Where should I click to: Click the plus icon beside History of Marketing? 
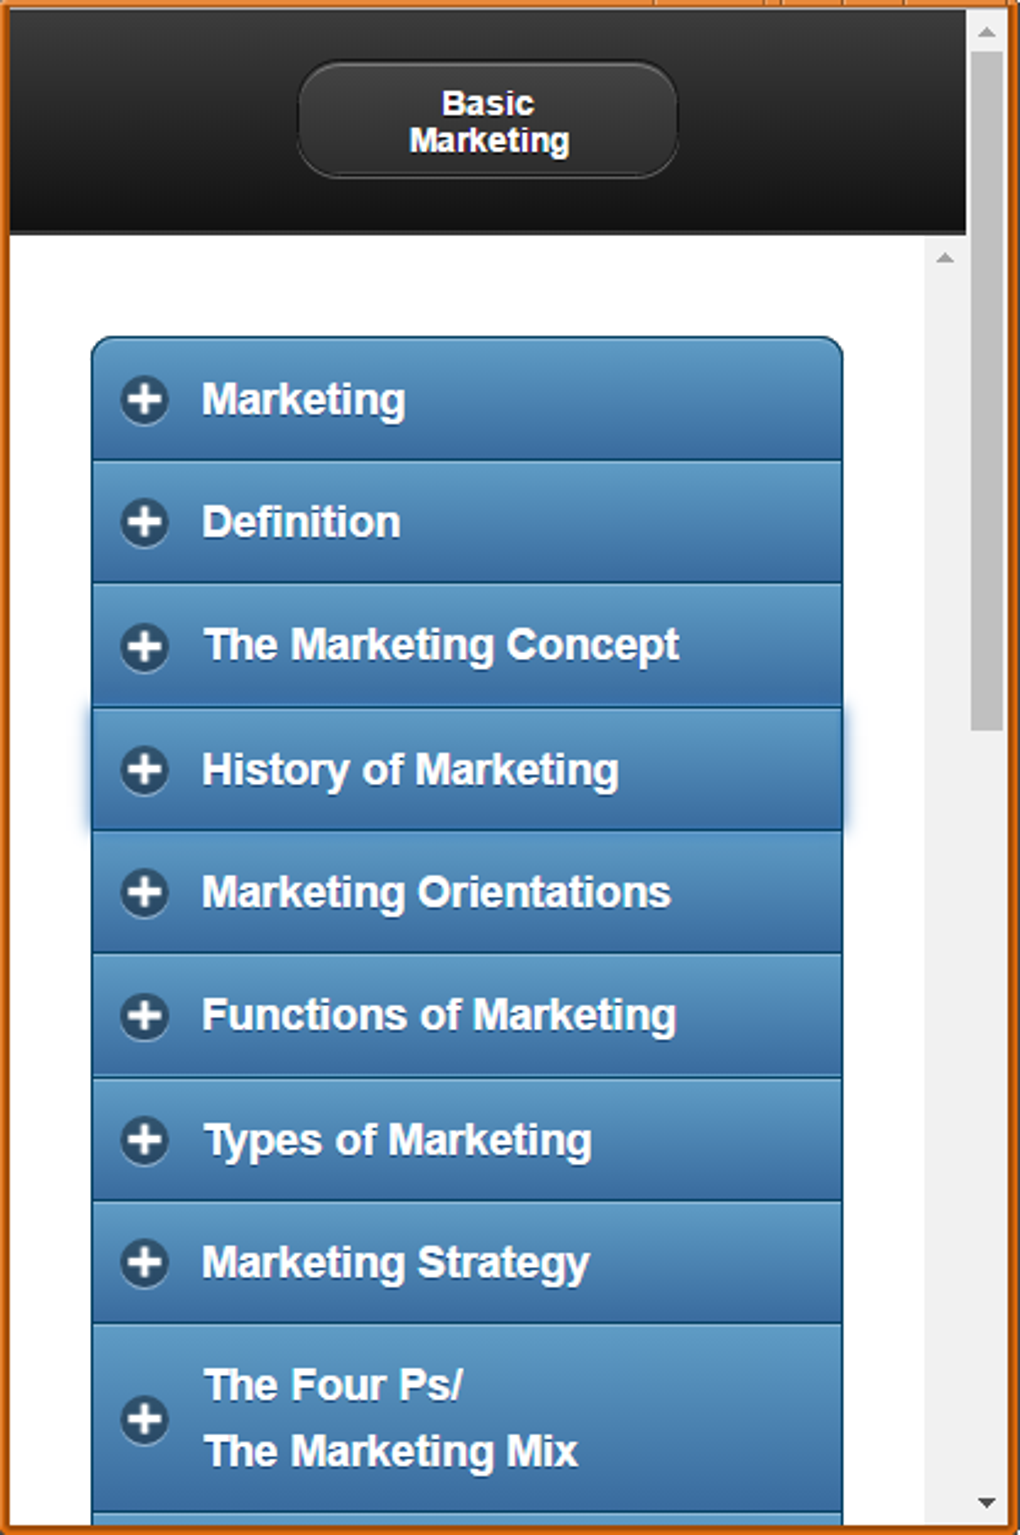coord(145,770)
